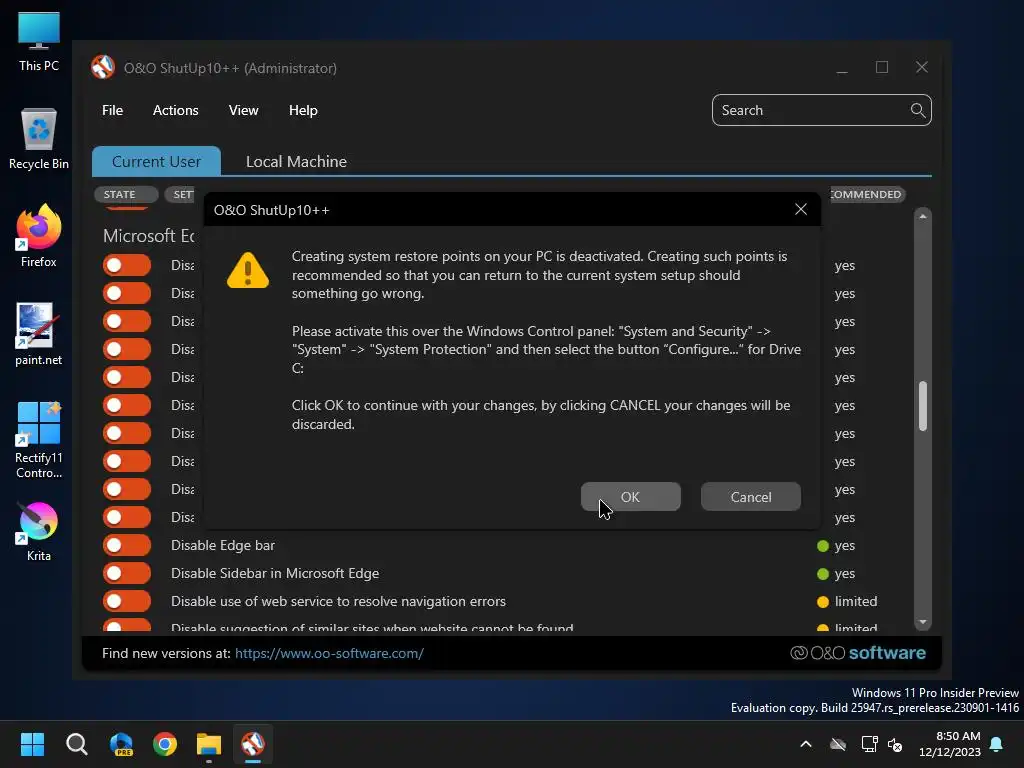Select Disable Edge bar text
Image resolution: width=1024 pixels, height=768 pixels.
pyautogui.click(x=223, y=545)
